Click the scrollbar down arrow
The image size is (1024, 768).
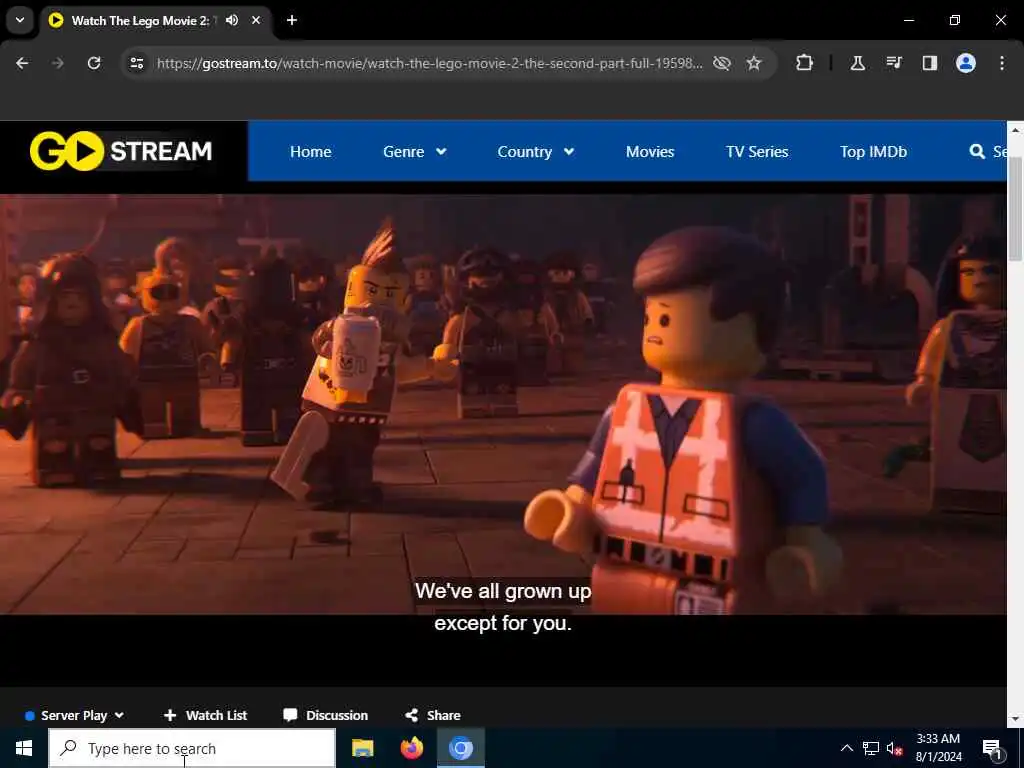point(1015,719)
